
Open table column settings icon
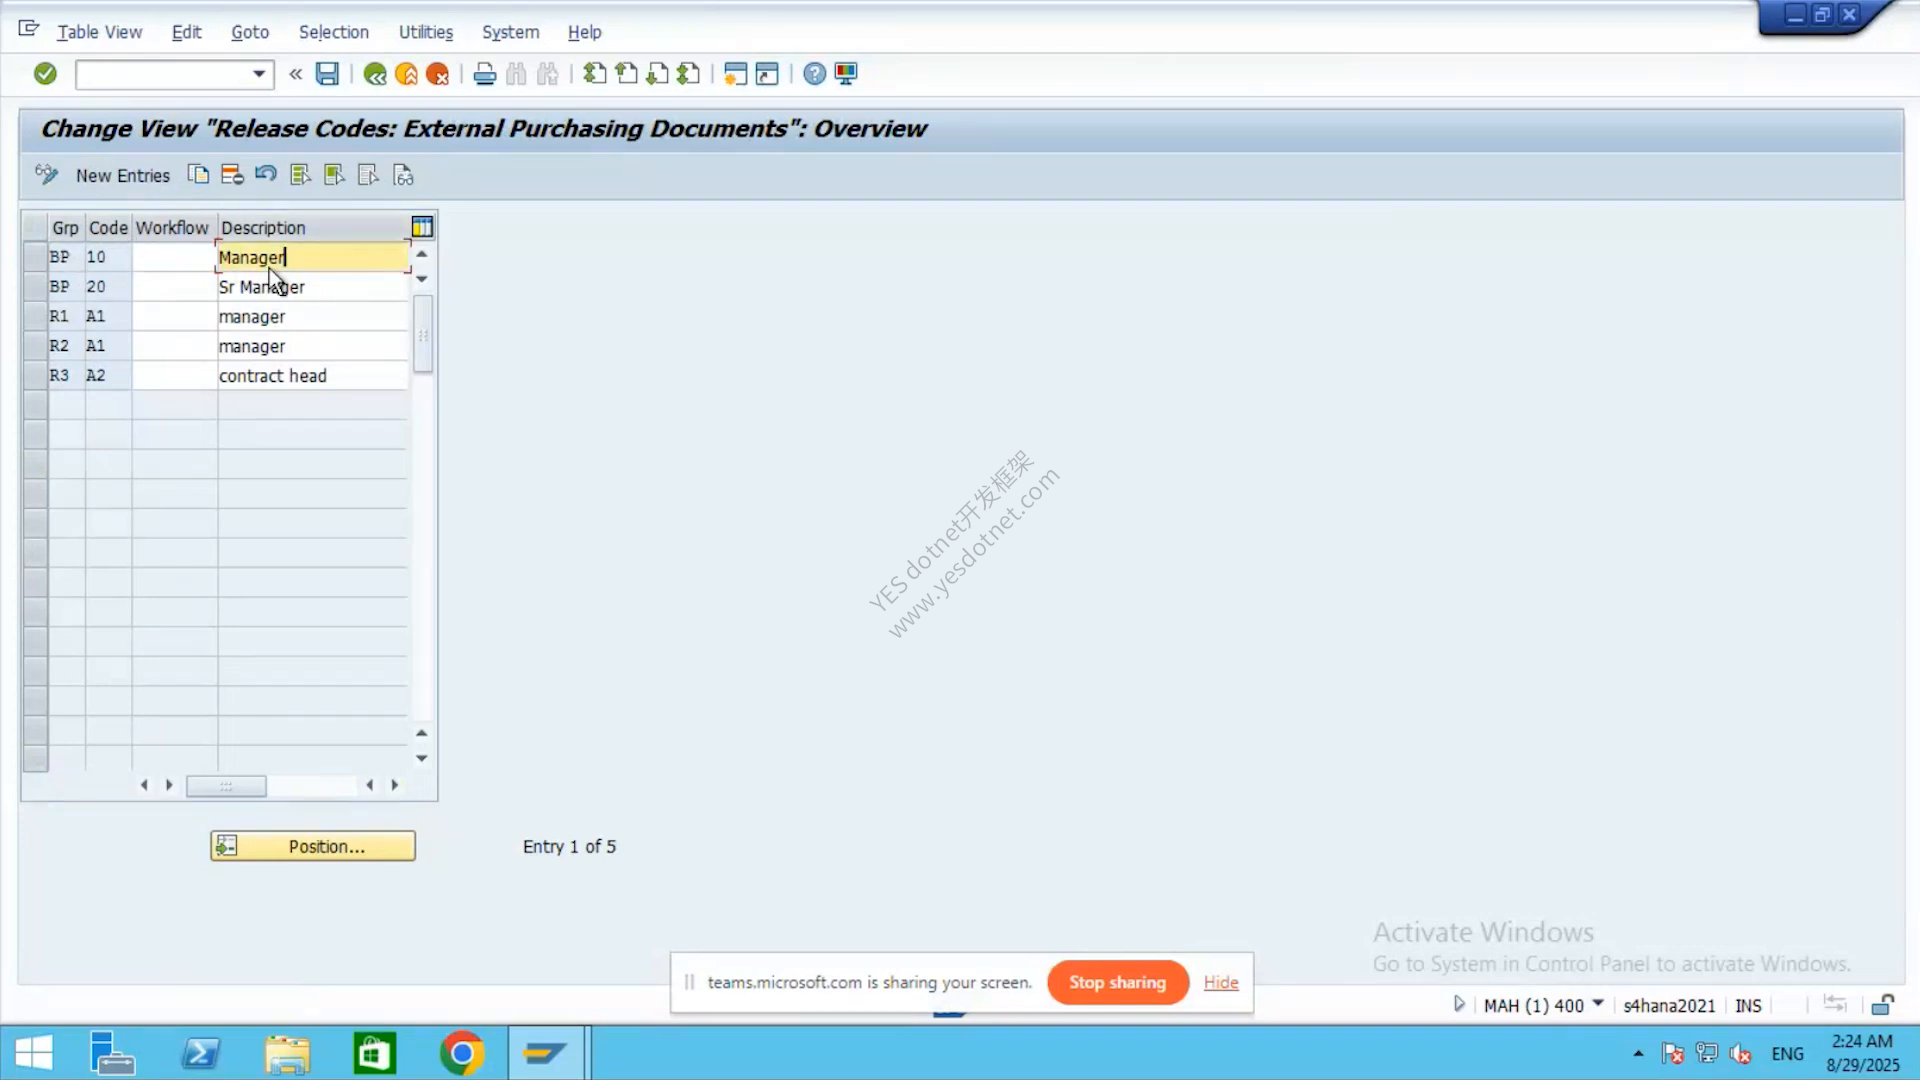422,227
